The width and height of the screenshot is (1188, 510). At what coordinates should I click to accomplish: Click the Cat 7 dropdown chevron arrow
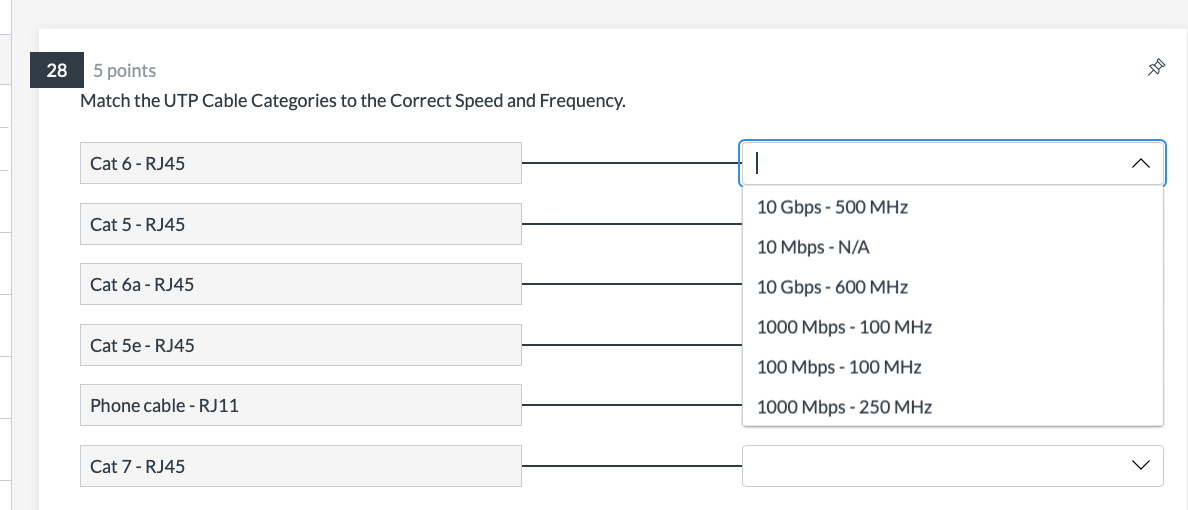pos(1140,465)
